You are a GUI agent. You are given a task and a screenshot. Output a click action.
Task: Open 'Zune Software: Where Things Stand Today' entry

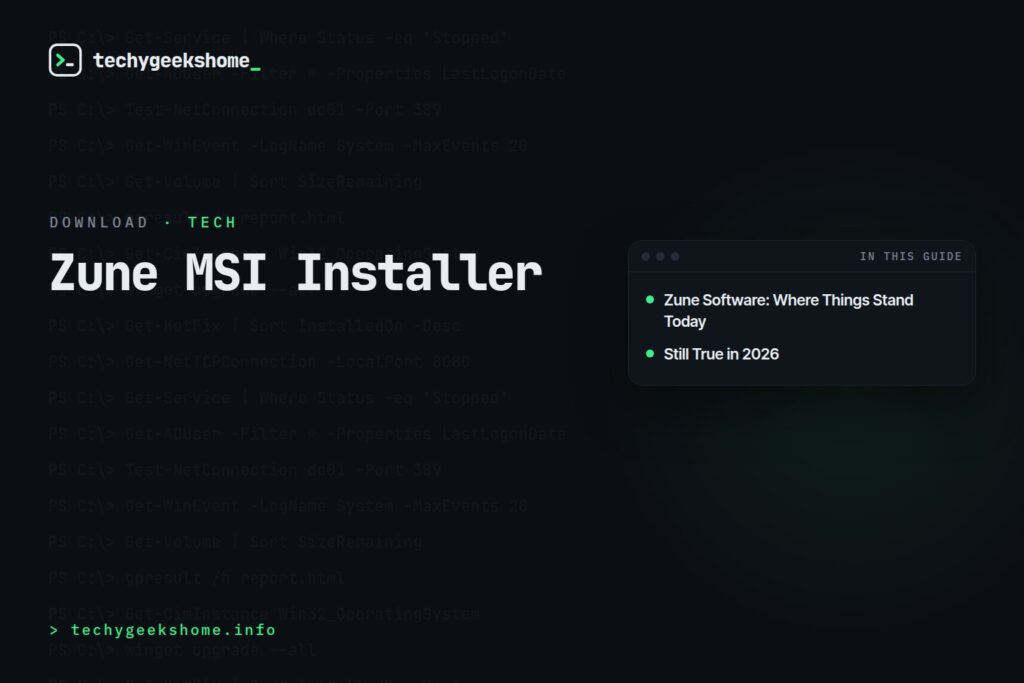pyautogui.click(x=788, y=310)
